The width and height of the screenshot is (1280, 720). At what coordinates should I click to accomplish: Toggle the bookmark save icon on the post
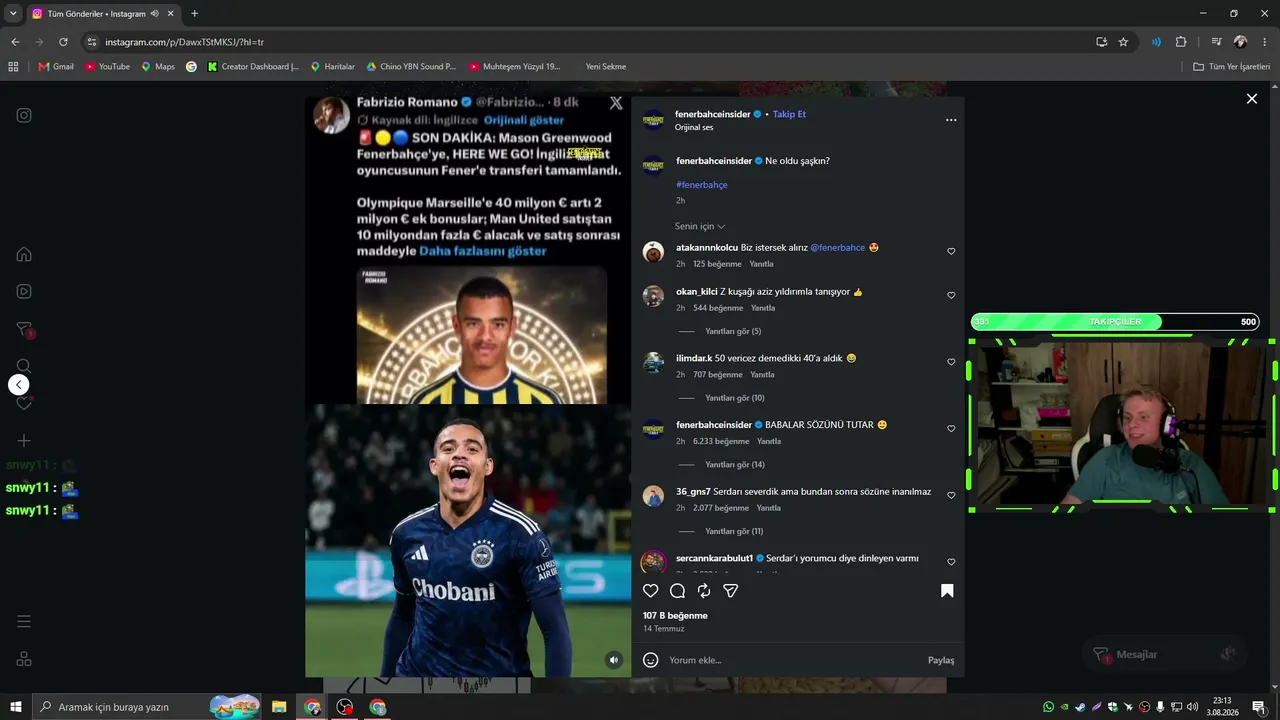tap(947, 591)
